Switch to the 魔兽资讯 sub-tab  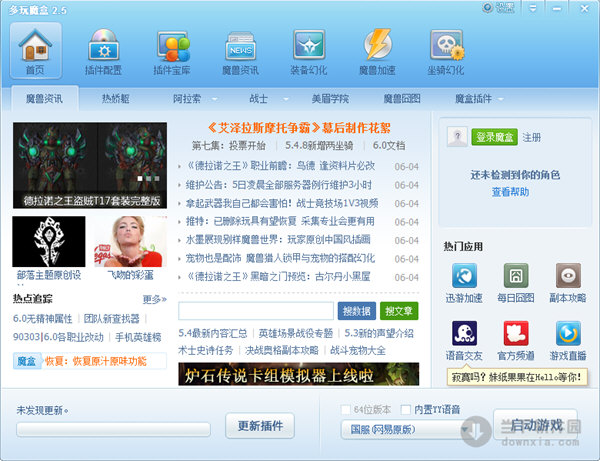click(44, 99)
